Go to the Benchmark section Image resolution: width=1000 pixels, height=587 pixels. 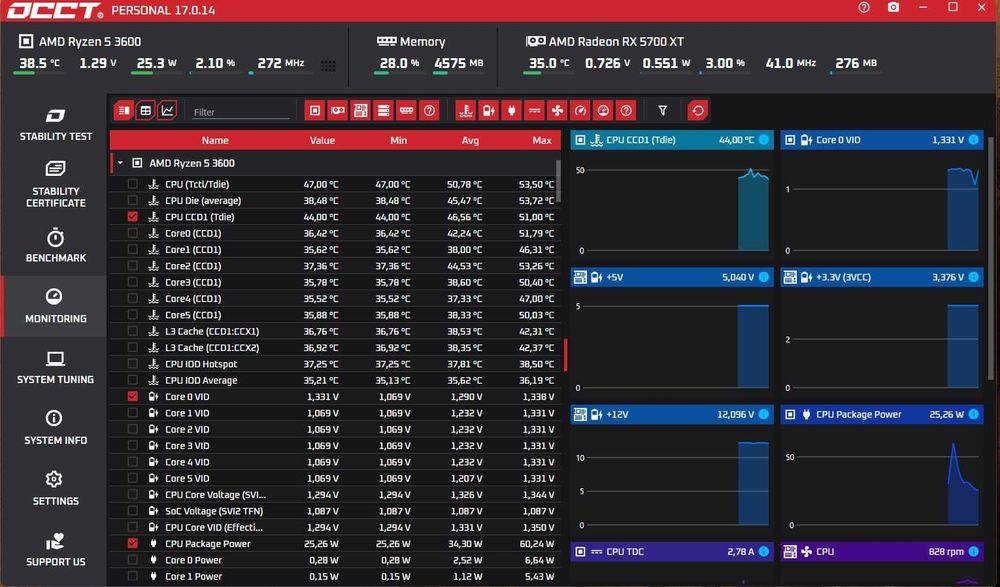click(55, 245)
